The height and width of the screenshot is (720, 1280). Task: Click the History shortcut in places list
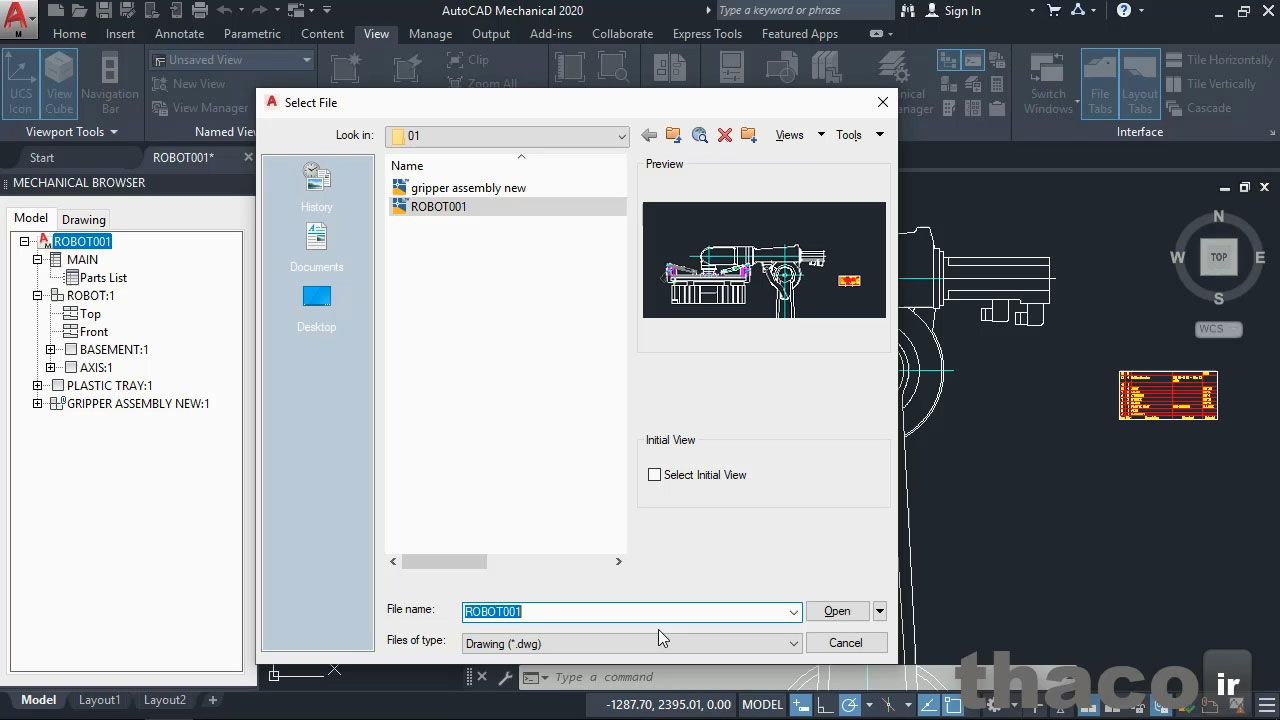point(316,188)
